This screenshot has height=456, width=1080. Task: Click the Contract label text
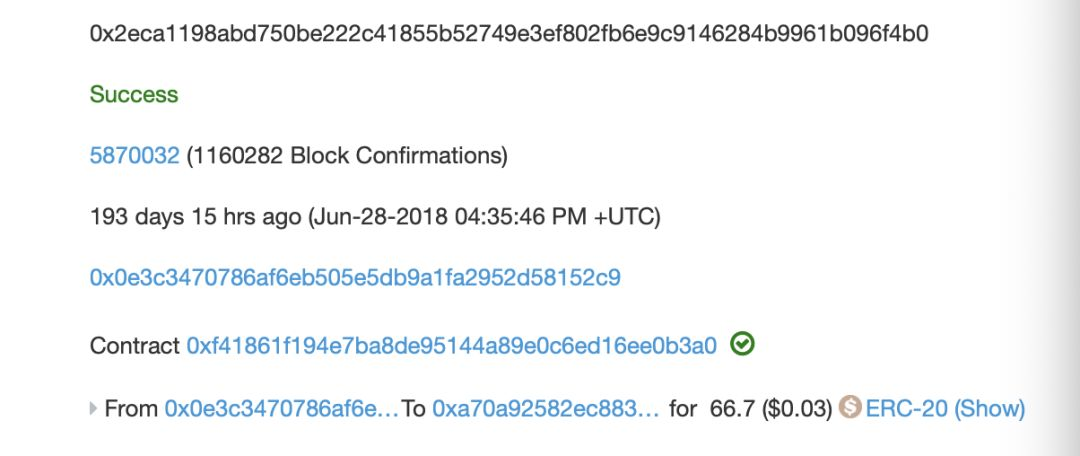pyautogui.click(x=135, y=345)
